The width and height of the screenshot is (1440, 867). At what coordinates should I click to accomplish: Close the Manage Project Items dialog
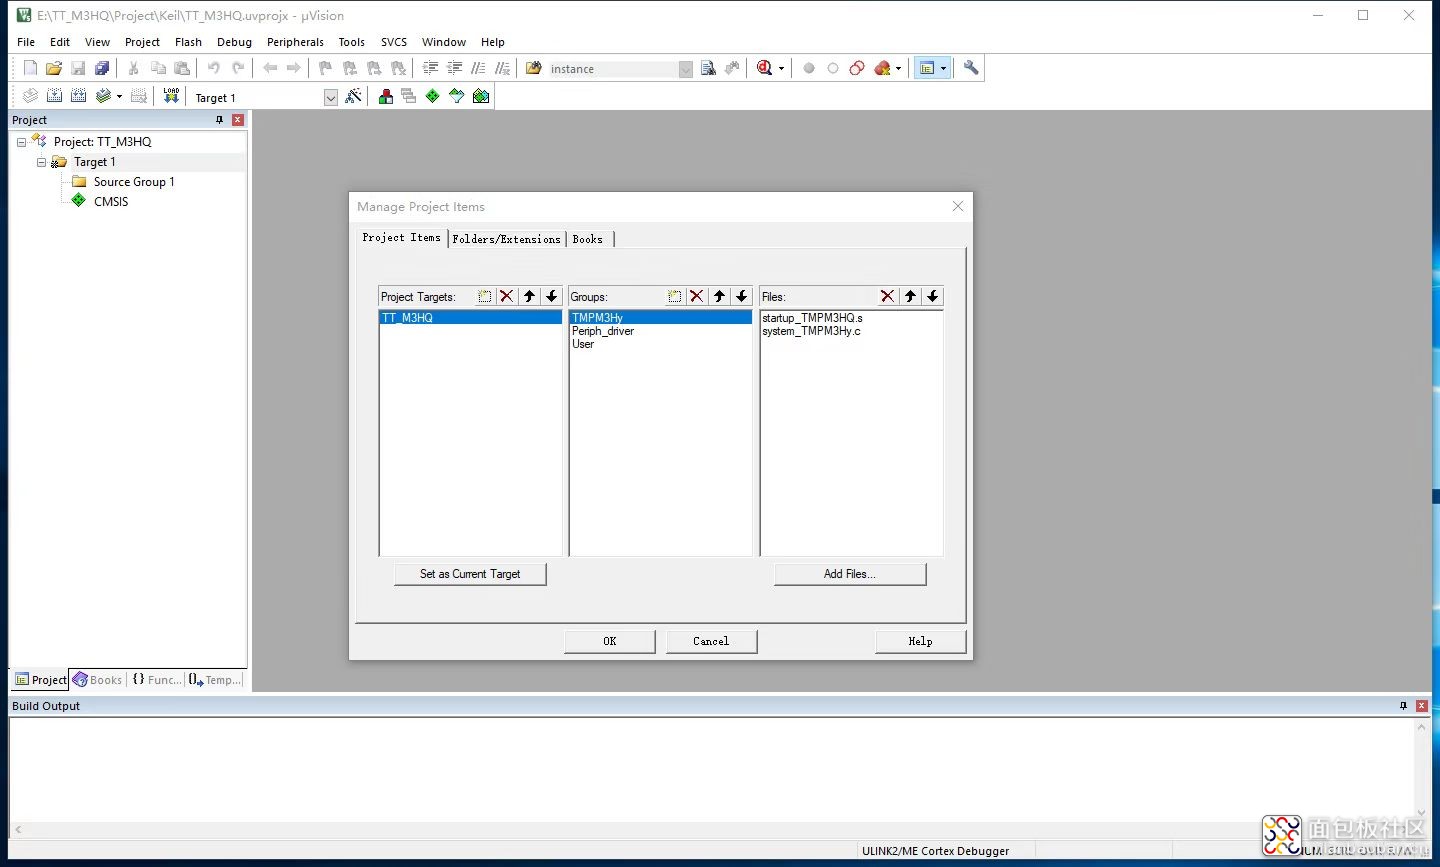point(958,206)
